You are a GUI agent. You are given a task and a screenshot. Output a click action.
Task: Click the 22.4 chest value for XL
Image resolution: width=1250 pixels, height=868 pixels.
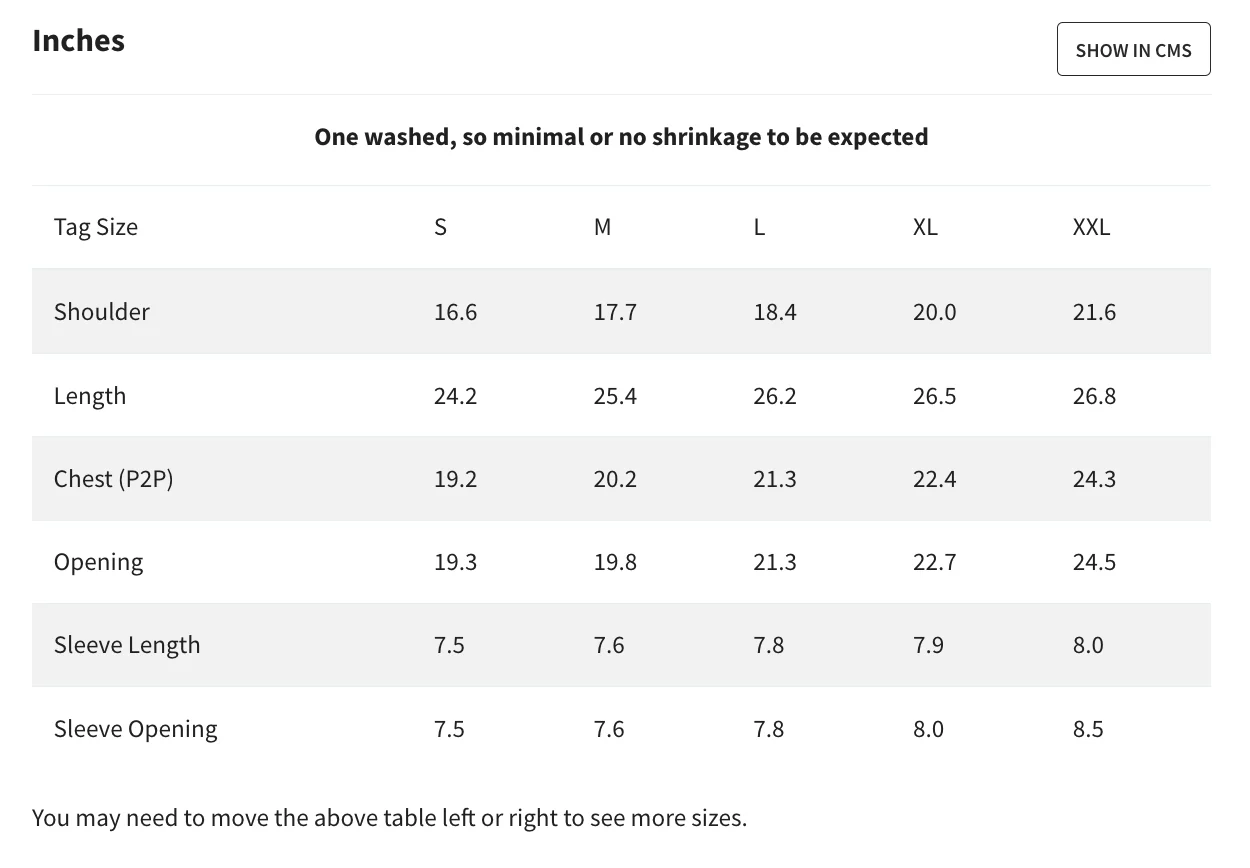[x=934, y=479]
